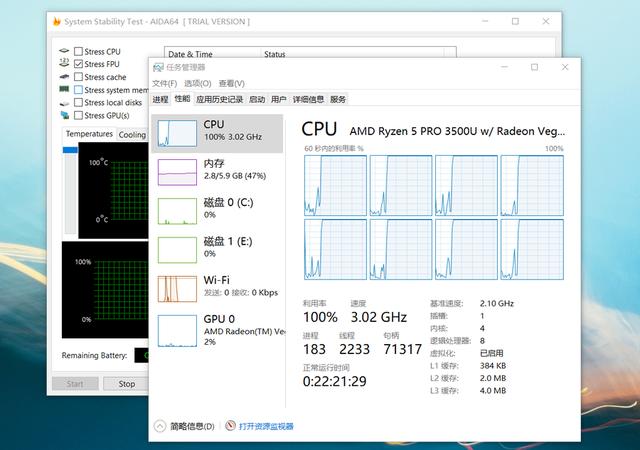Select the Wi-Fi item in sidebar
This screenshot has width=640, height=450.
point(217,288)
